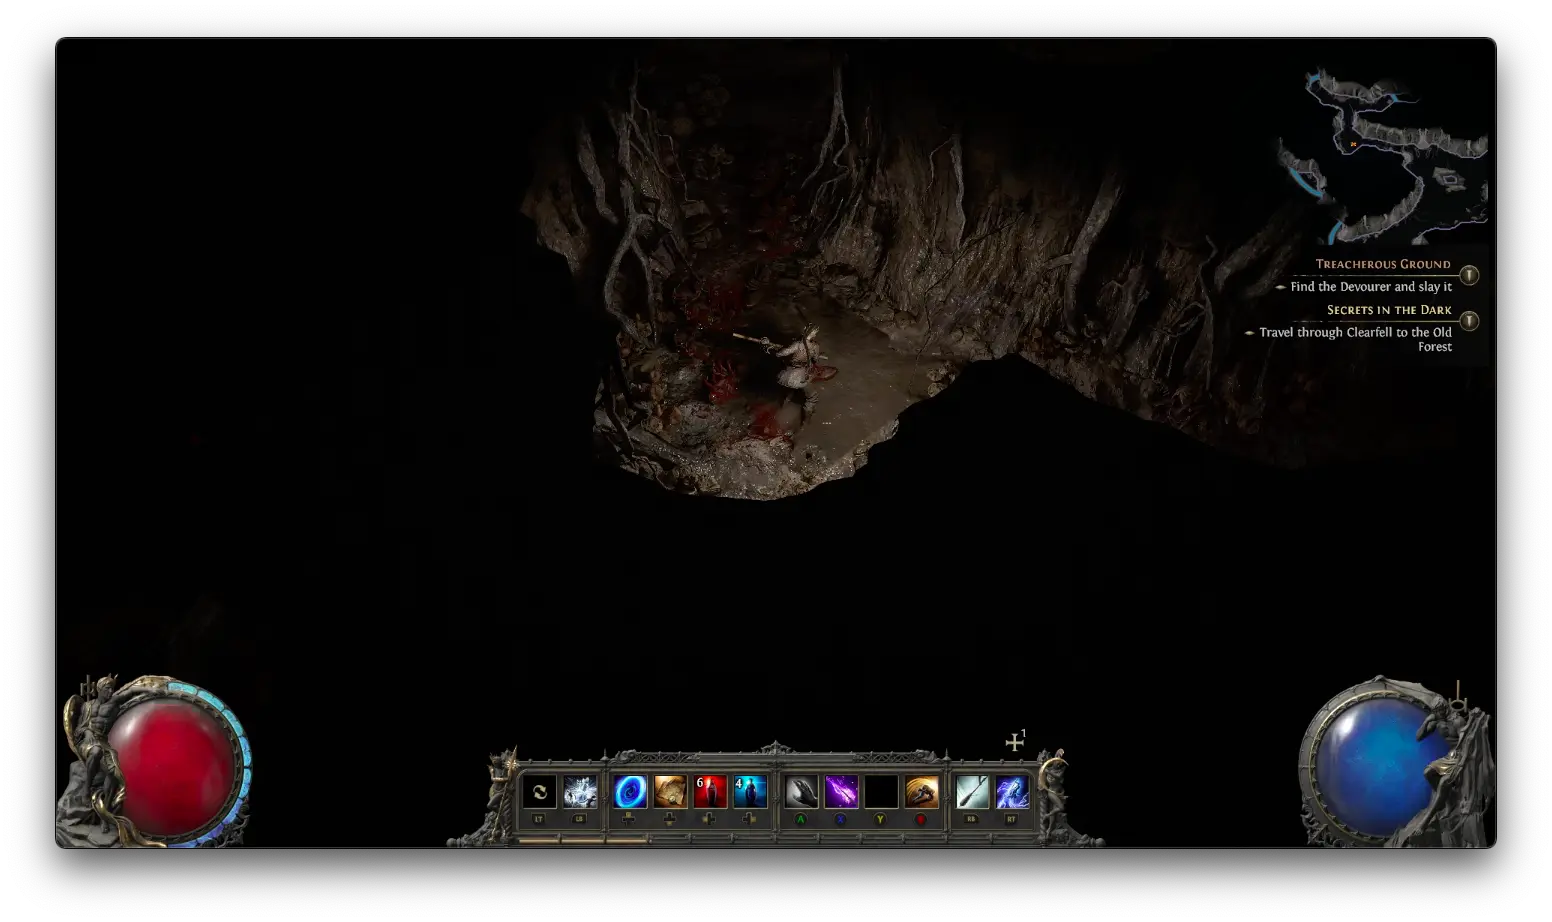This screenshot has width=1552, height=922.
Task: Click the D-pad indicator under portal skill
Action: click(x=629, y=819)
